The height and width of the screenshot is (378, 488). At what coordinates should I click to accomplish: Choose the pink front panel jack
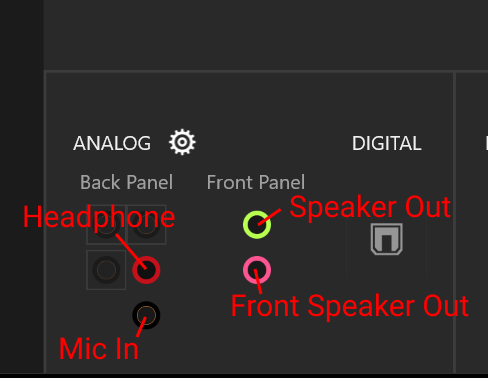(257, 270)
